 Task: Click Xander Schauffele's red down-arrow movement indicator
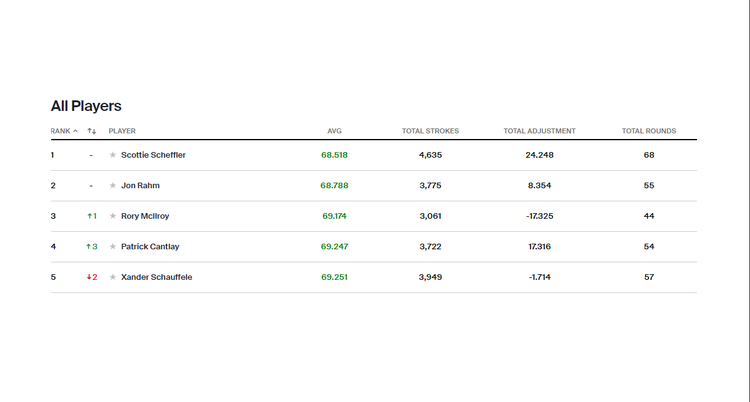[x=91, y=277]
